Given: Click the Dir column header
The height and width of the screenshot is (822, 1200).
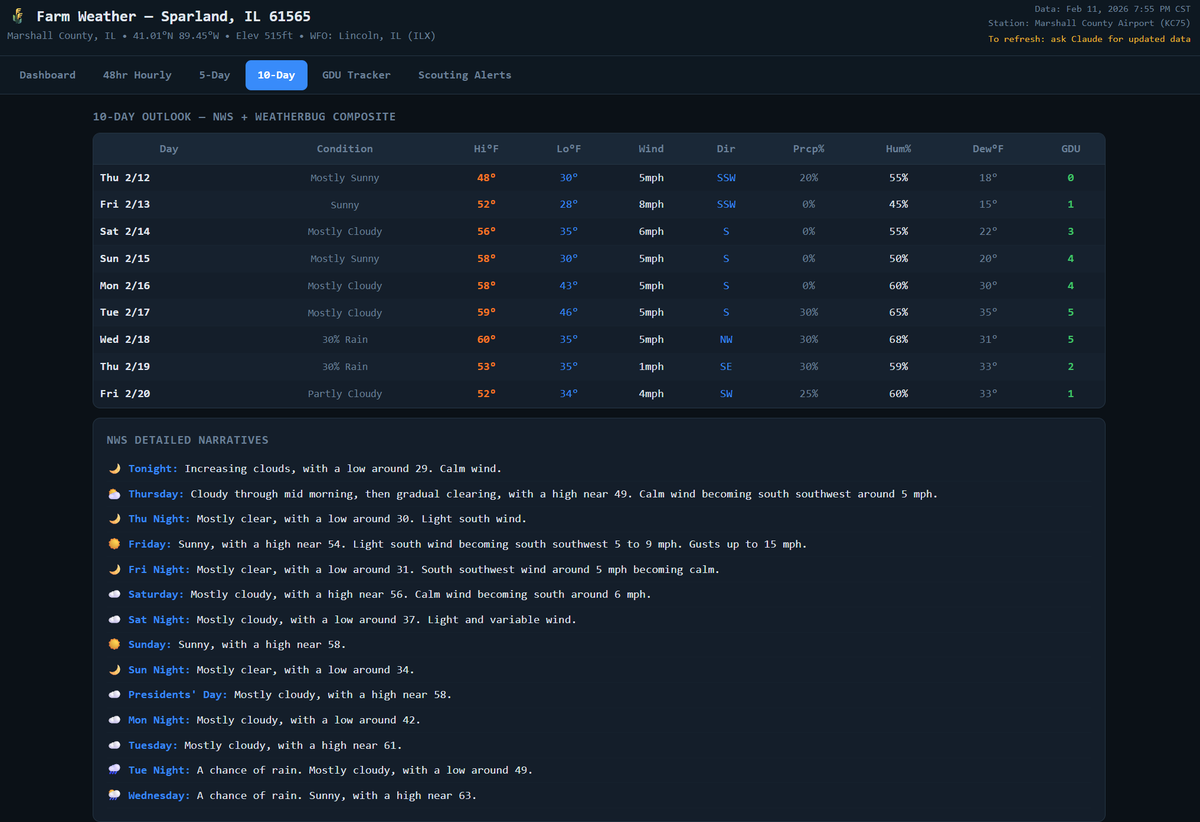Looking at the screenshot, I should (x=726, y=149).
